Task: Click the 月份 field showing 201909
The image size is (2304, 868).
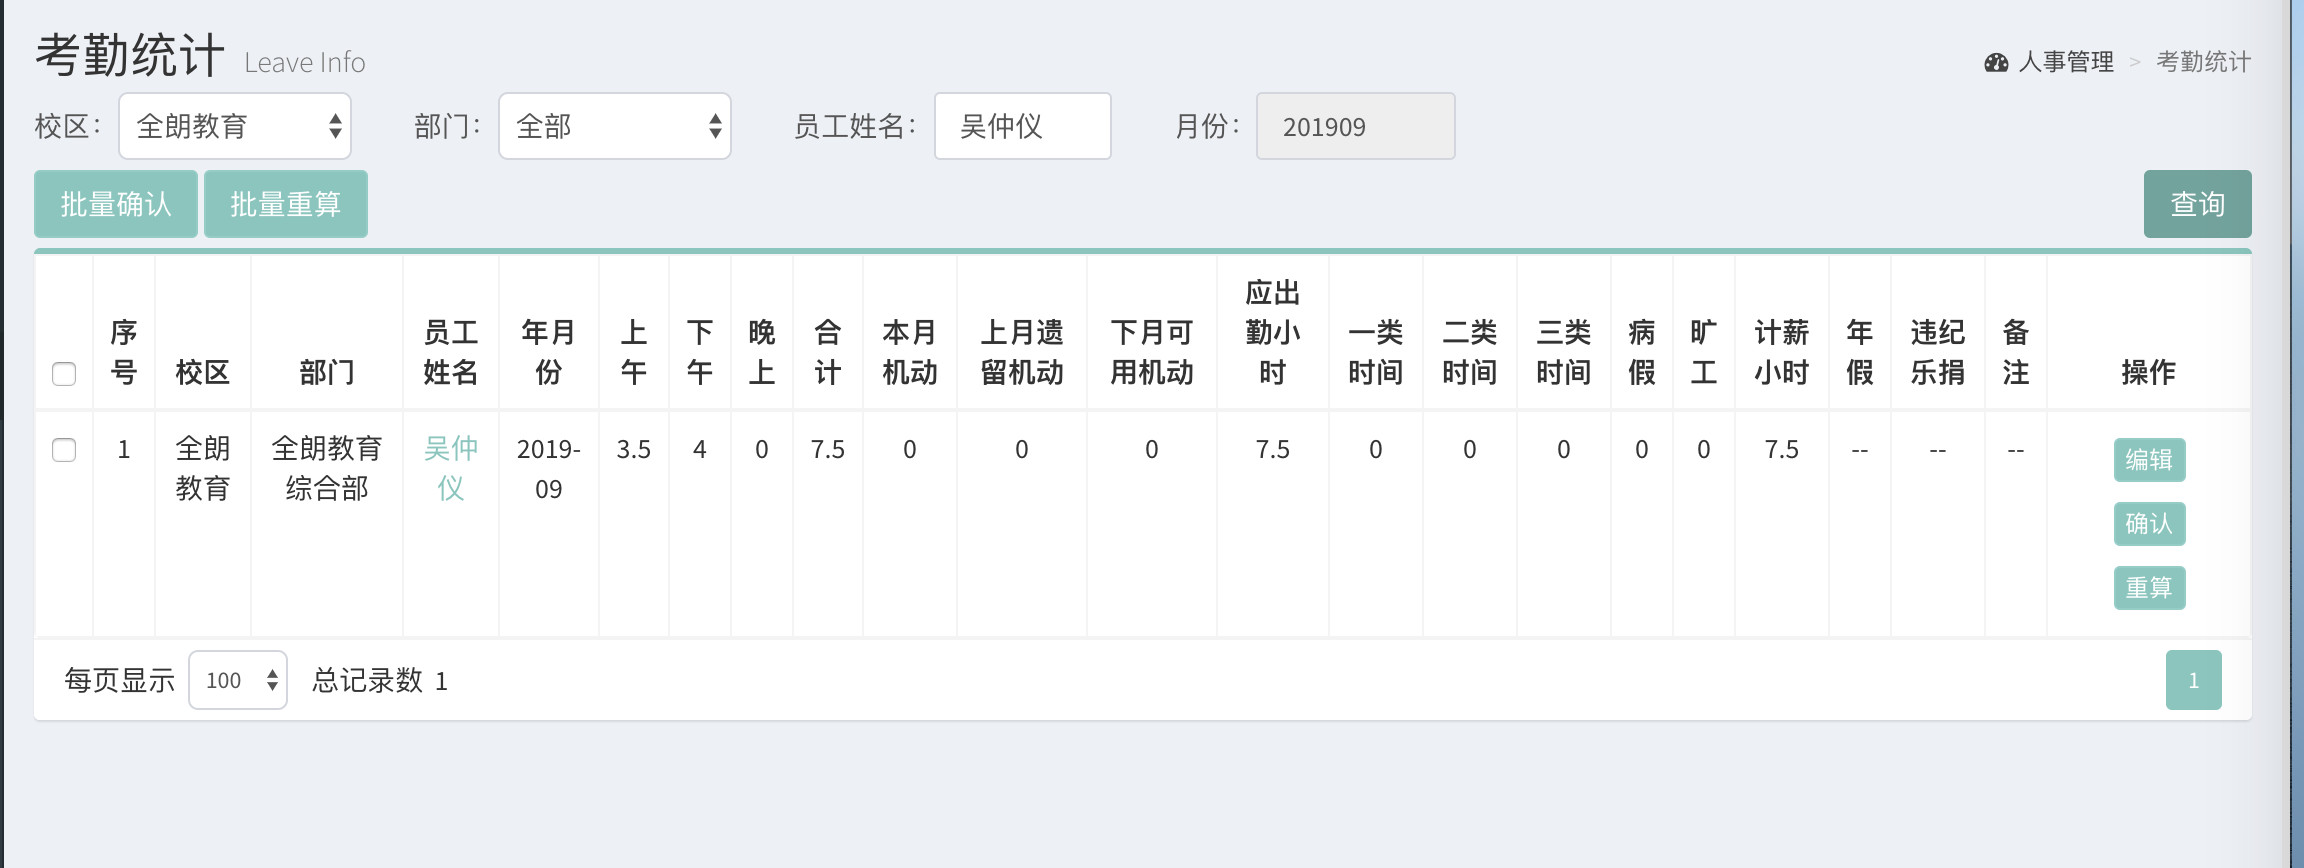Action: pos(1355,126)
